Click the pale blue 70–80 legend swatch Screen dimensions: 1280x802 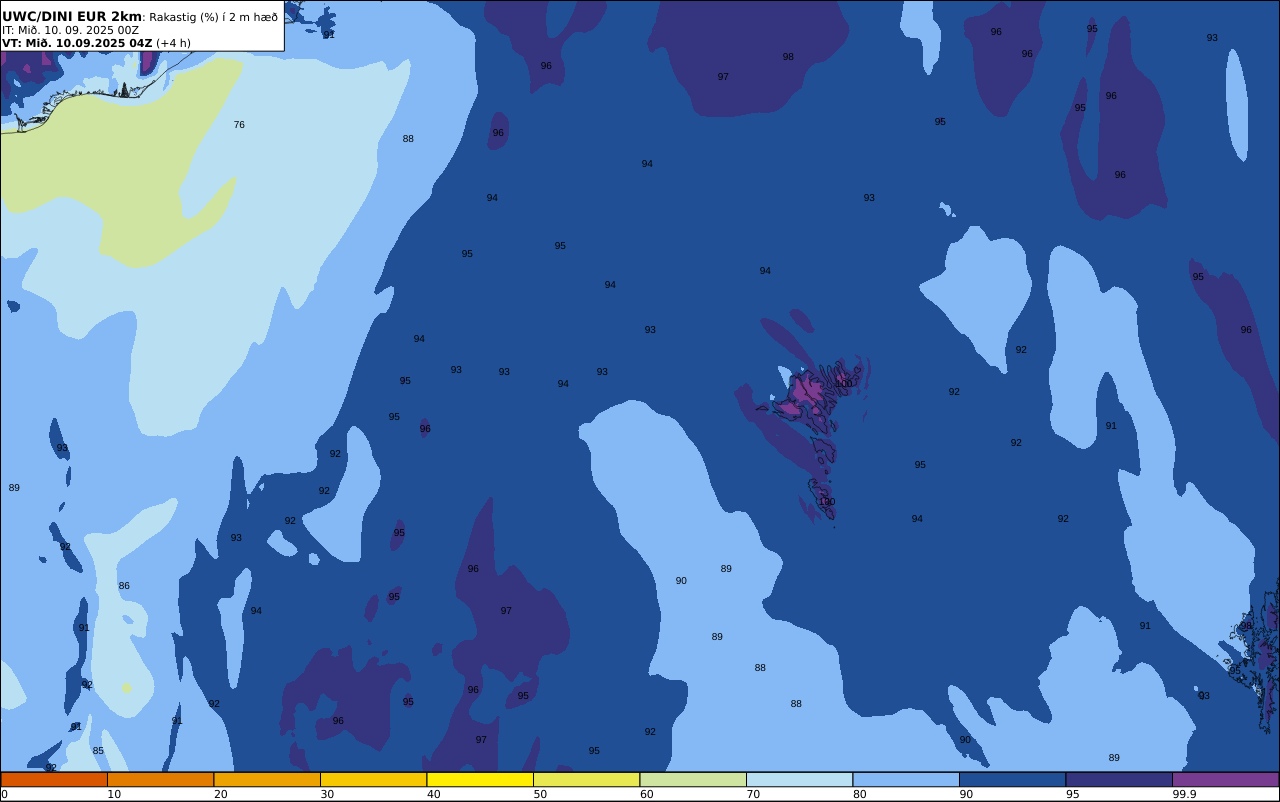(x=799, y=779)
